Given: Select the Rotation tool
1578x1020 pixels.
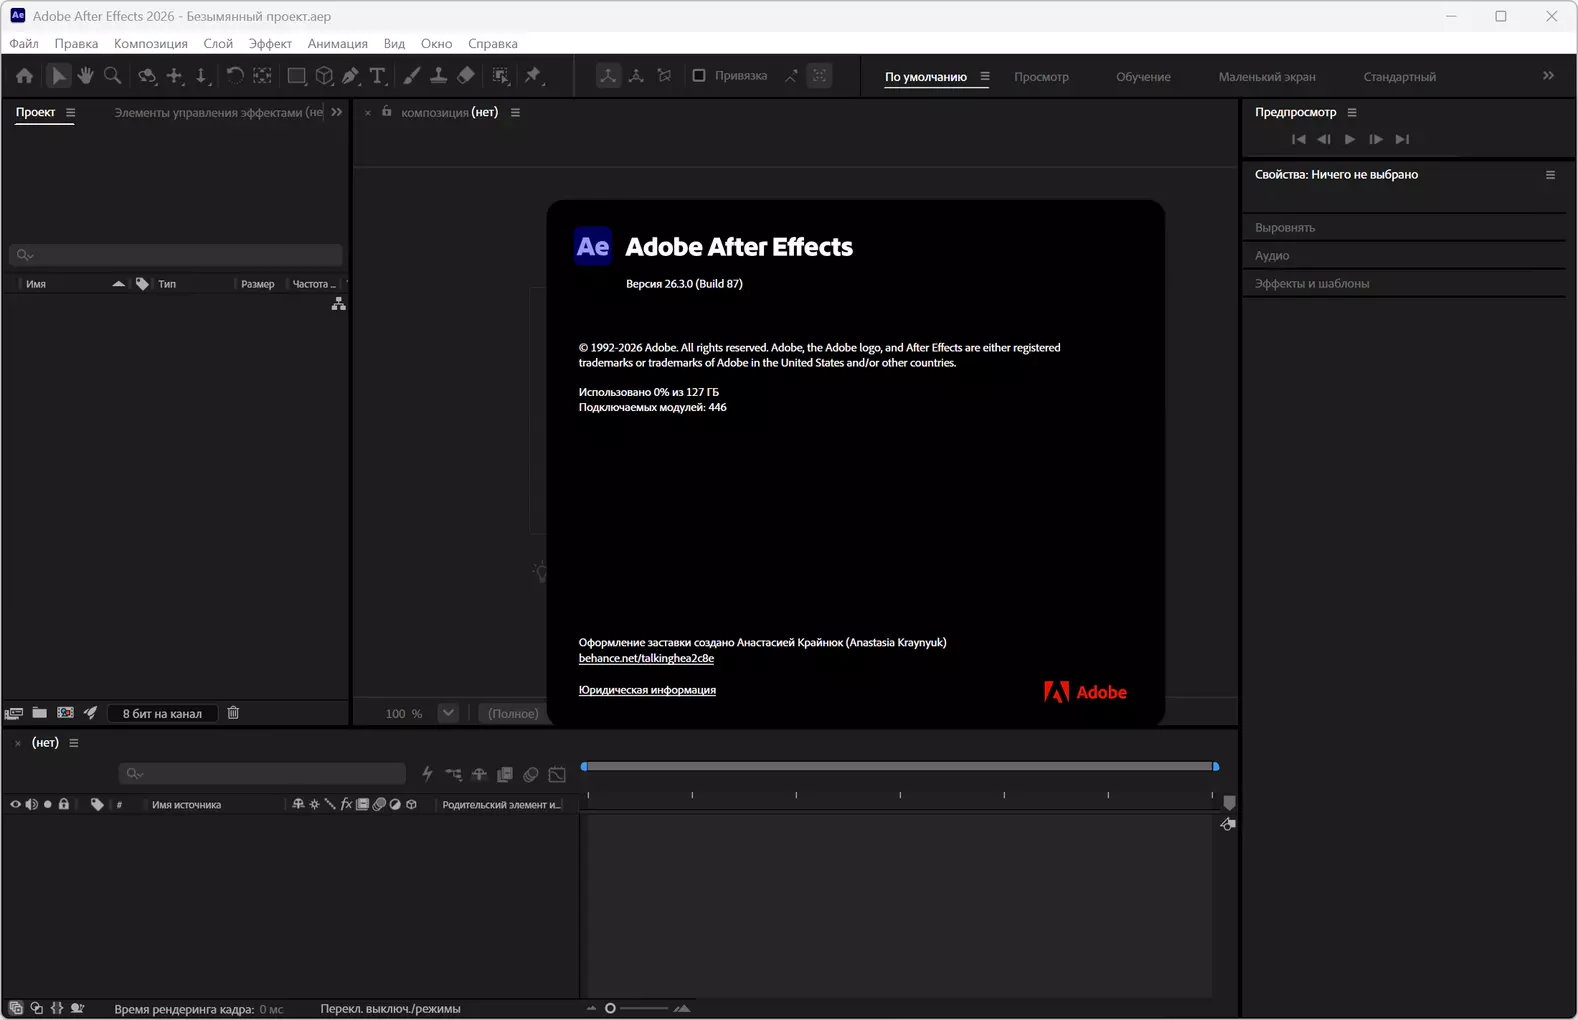Looking at the screenshot, I should click(235, 76).
